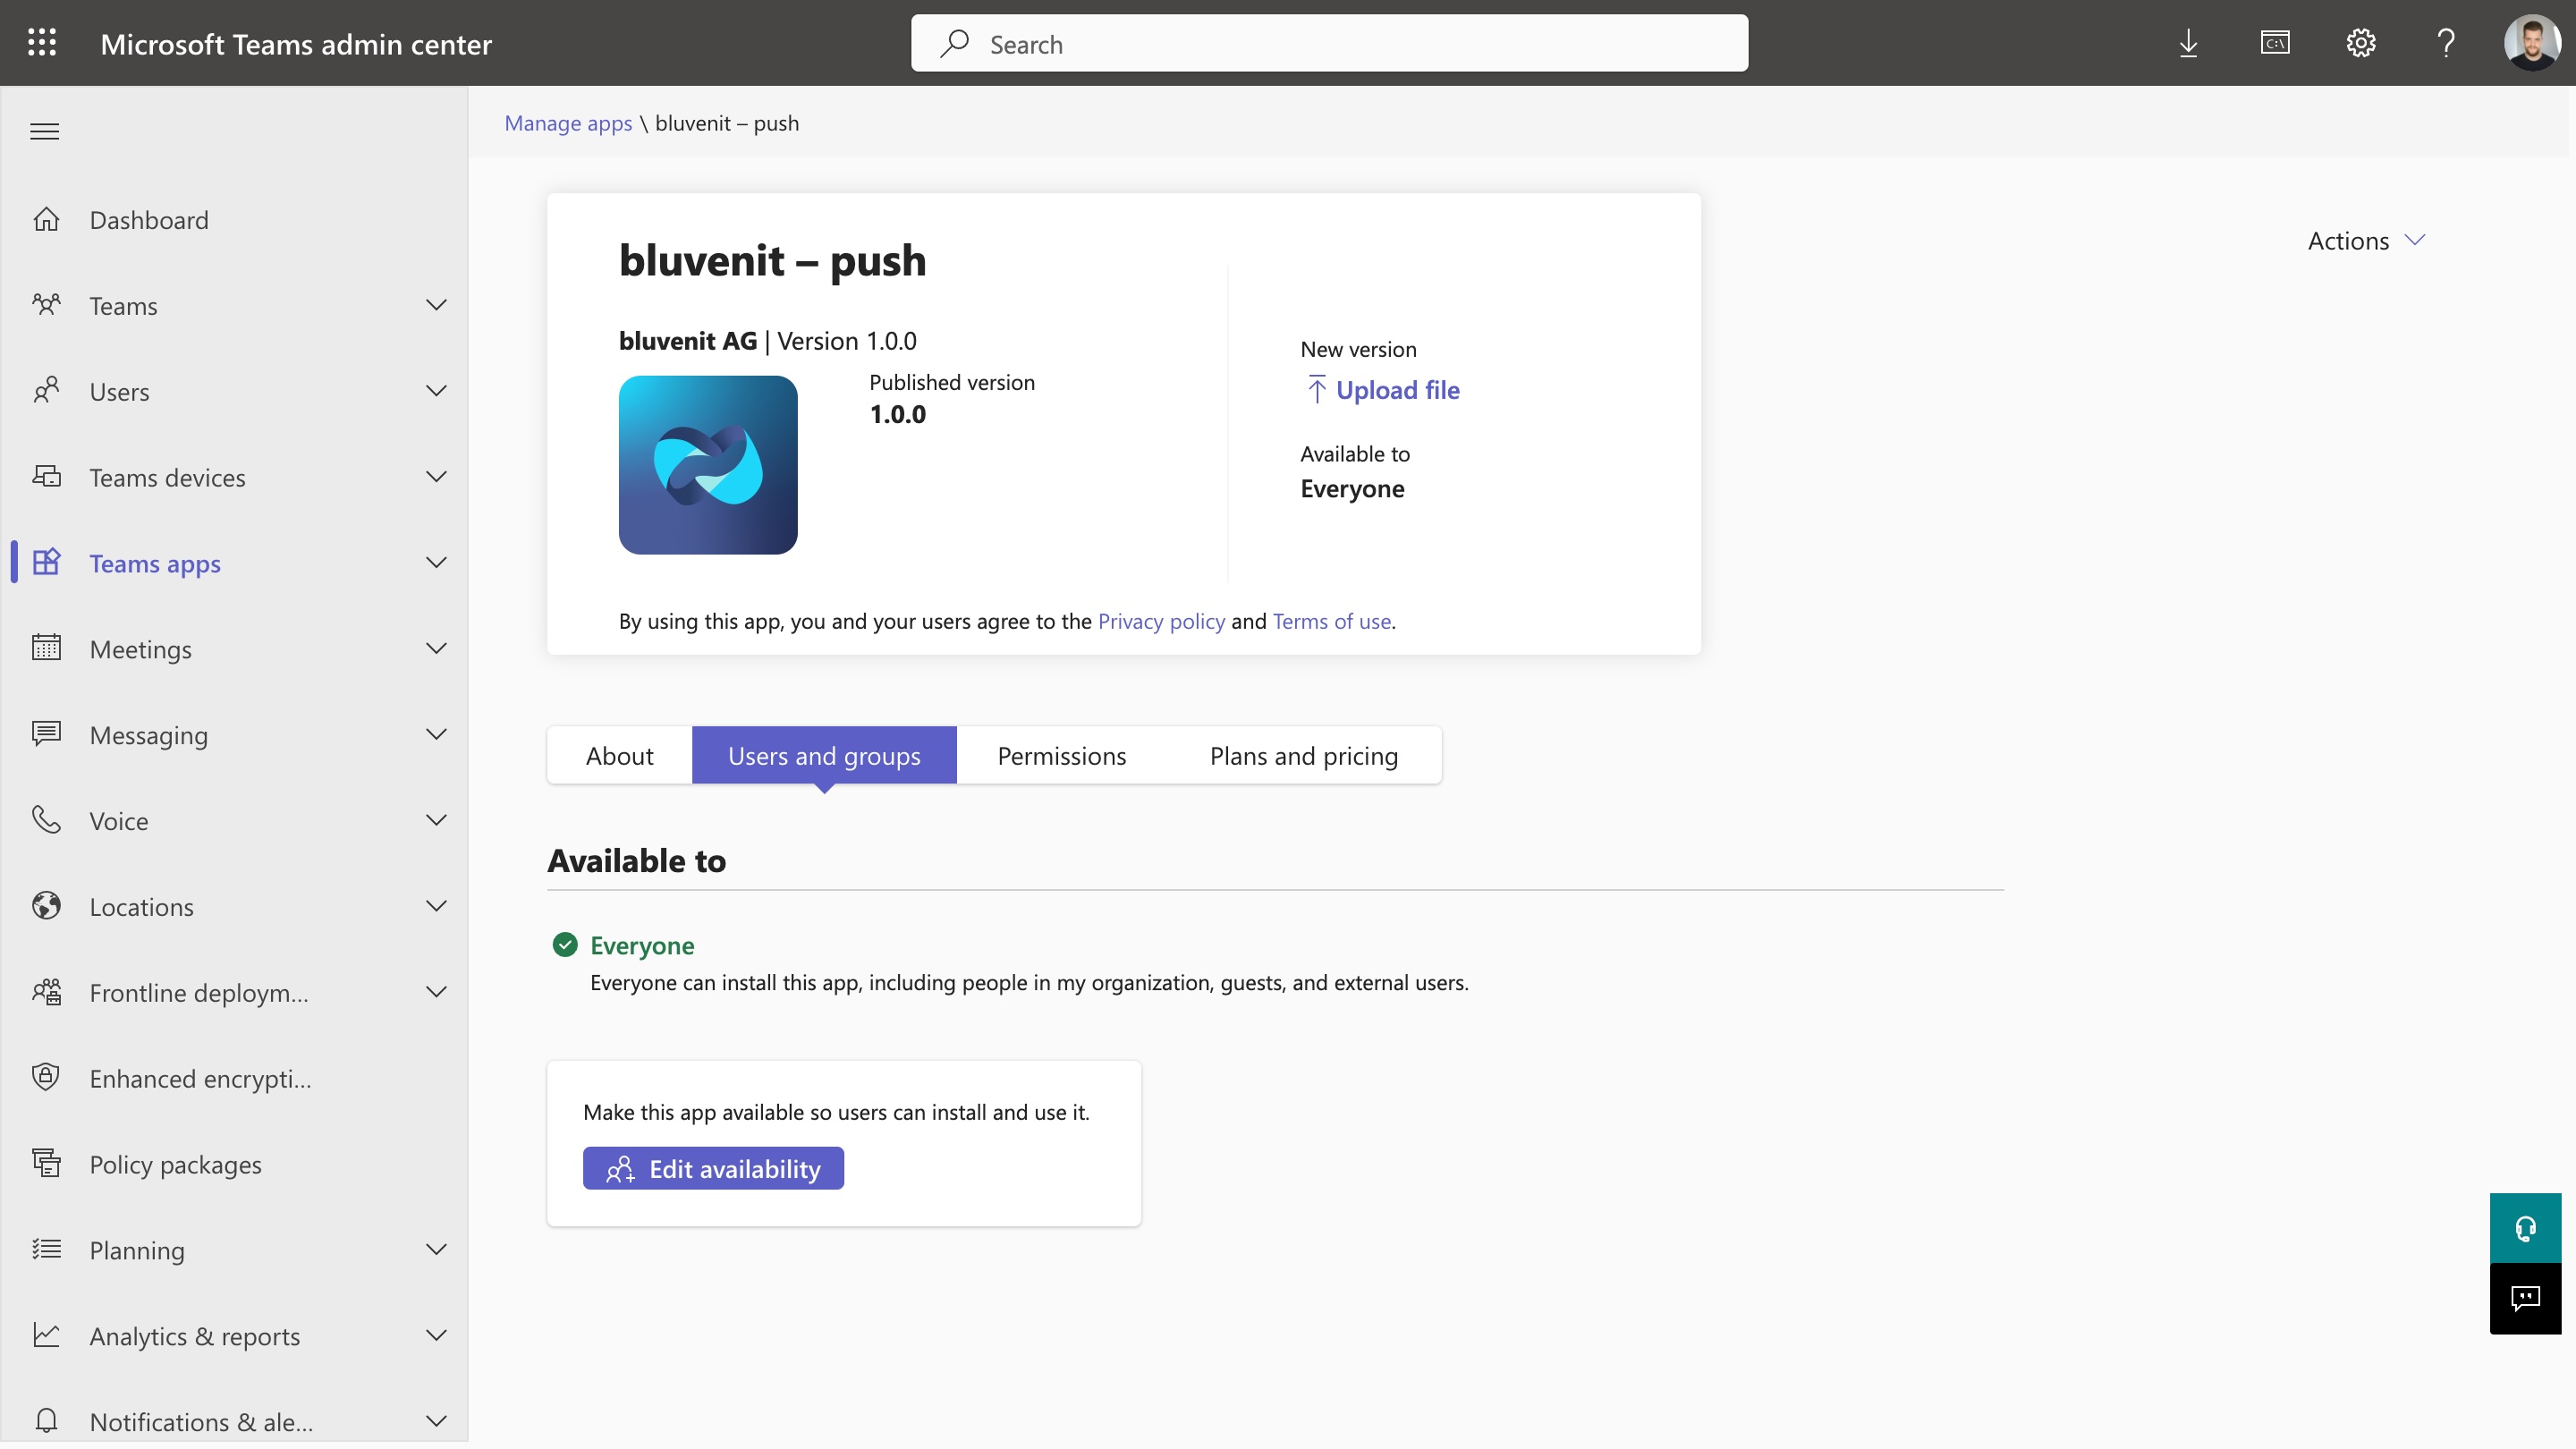Click the Teams people icon in sidebar
The width and height of the screenshot is (2576, 1449).
[x=46, y=305]
